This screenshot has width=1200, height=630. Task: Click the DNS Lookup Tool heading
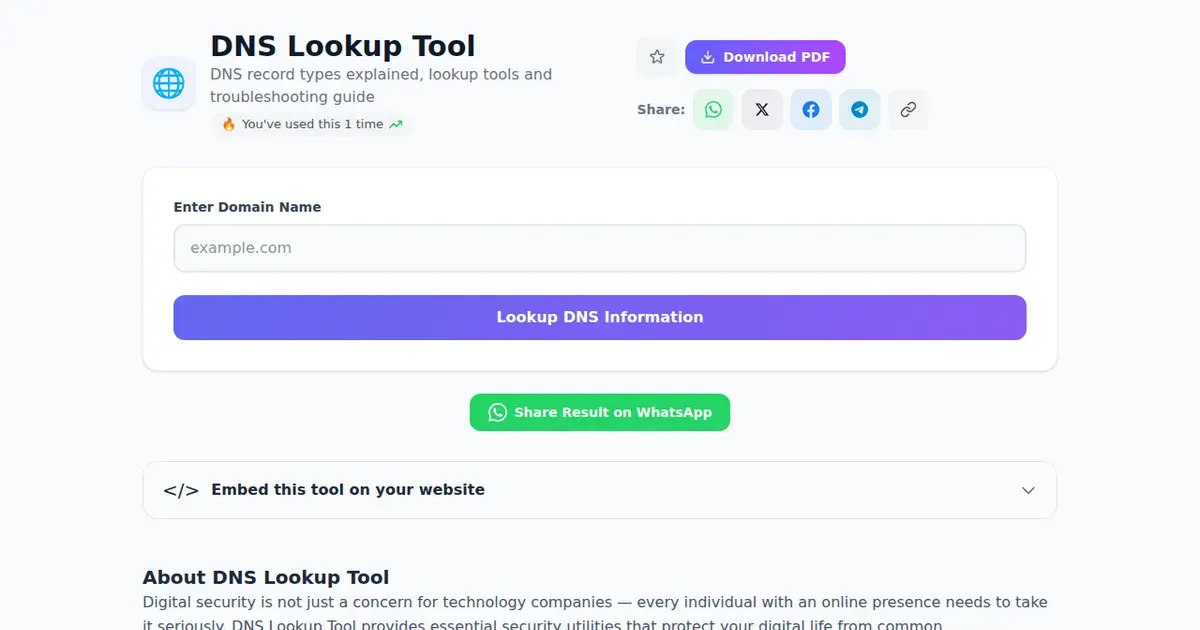(343, 46)
